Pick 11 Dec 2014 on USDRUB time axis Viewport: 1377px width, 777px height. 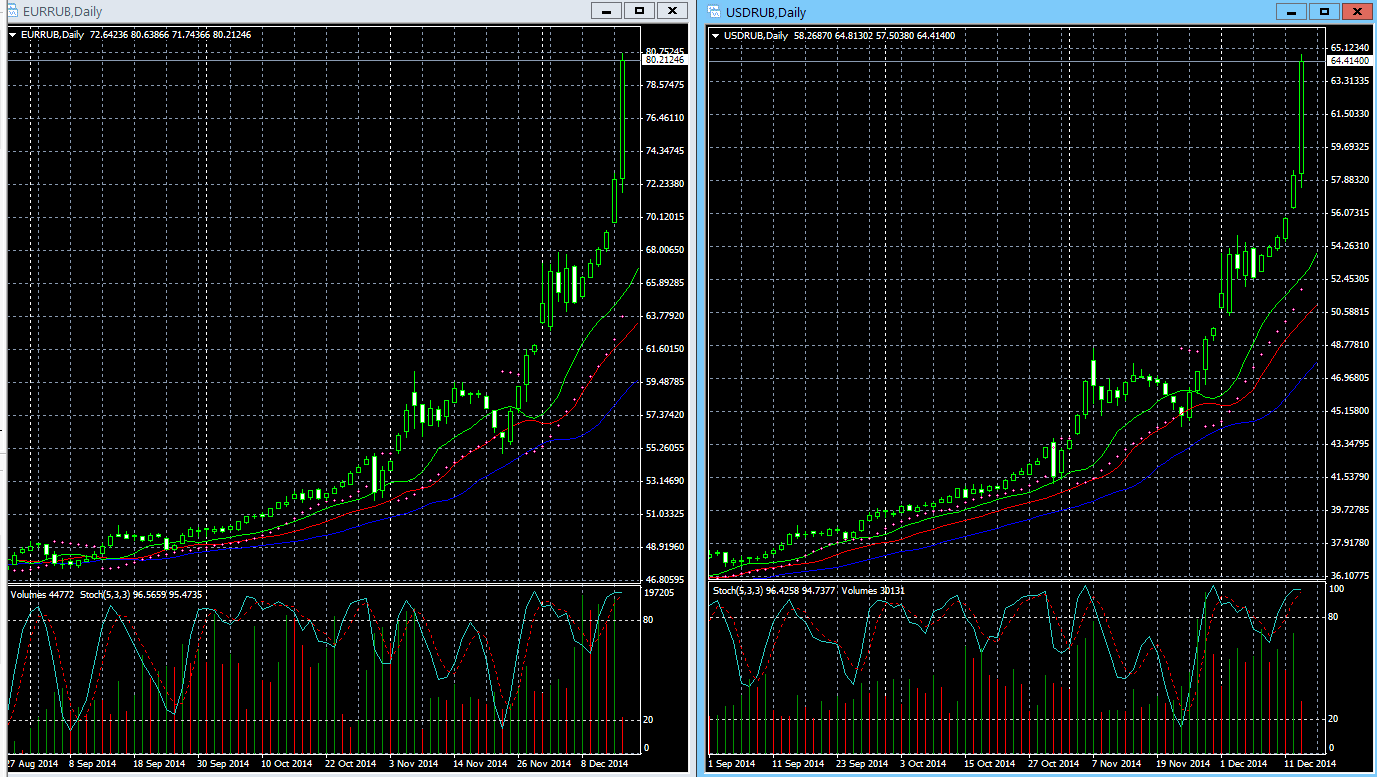(x=1309, y=763)
